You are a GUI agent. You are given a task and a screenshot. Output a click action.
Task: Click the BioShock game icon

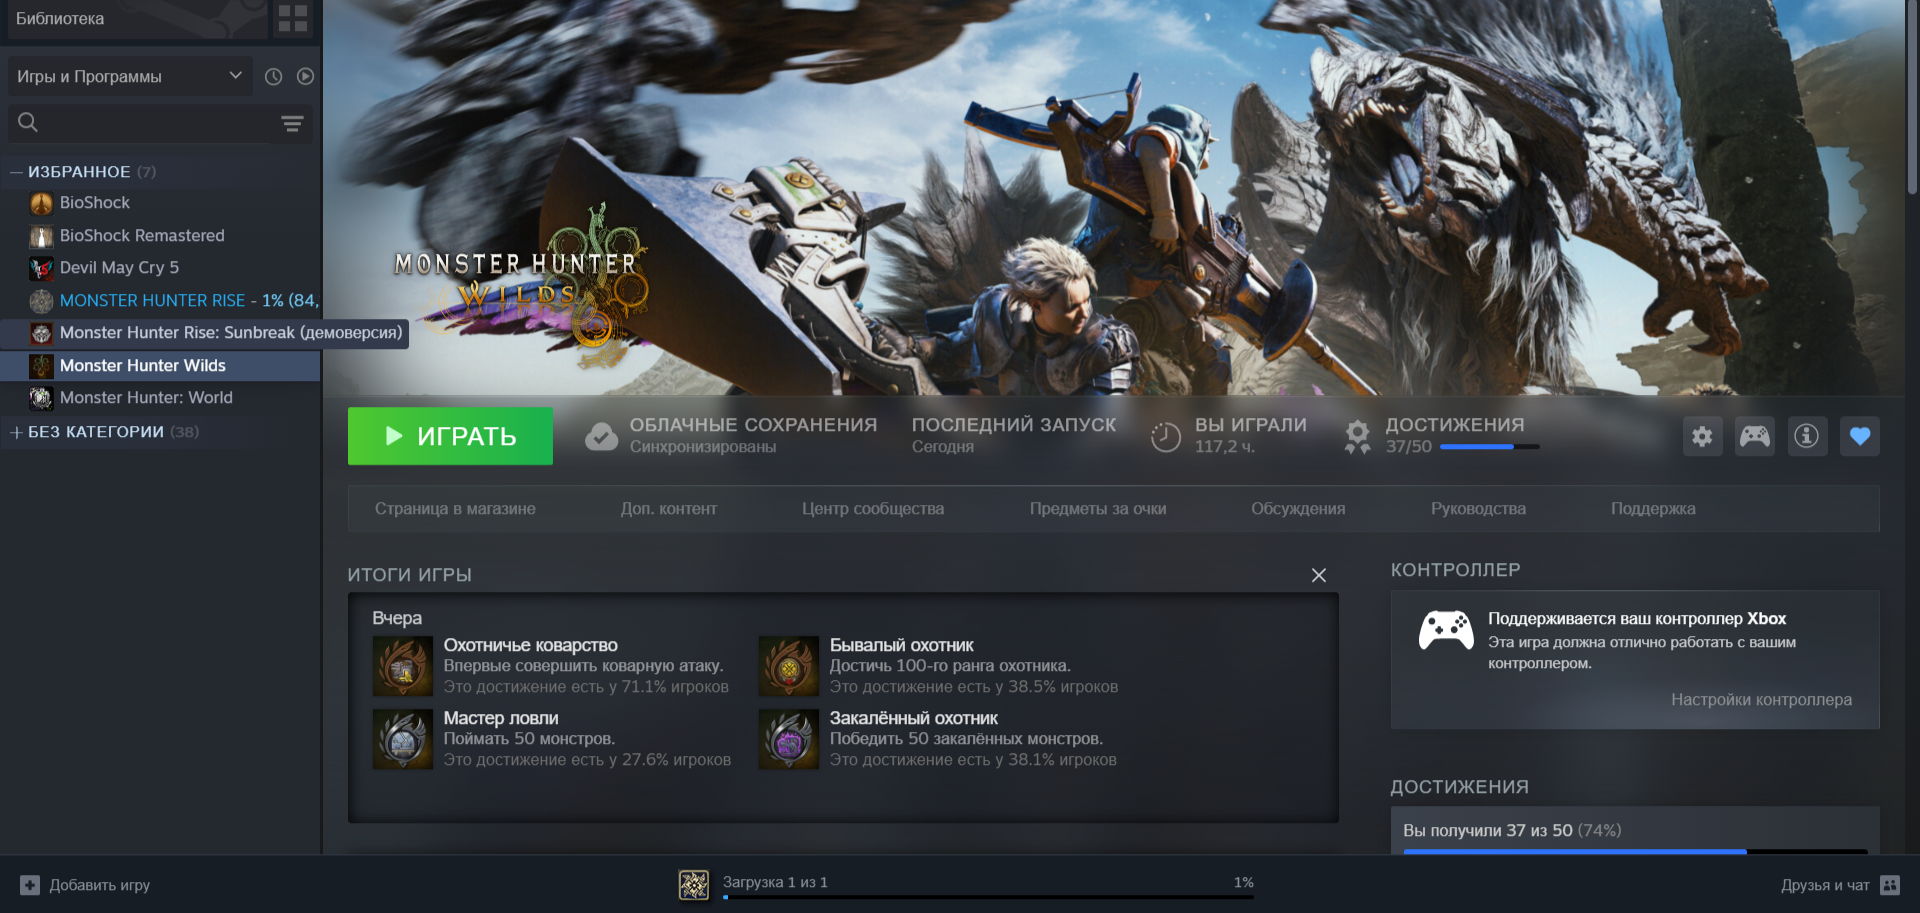click(x=41, y=203)
